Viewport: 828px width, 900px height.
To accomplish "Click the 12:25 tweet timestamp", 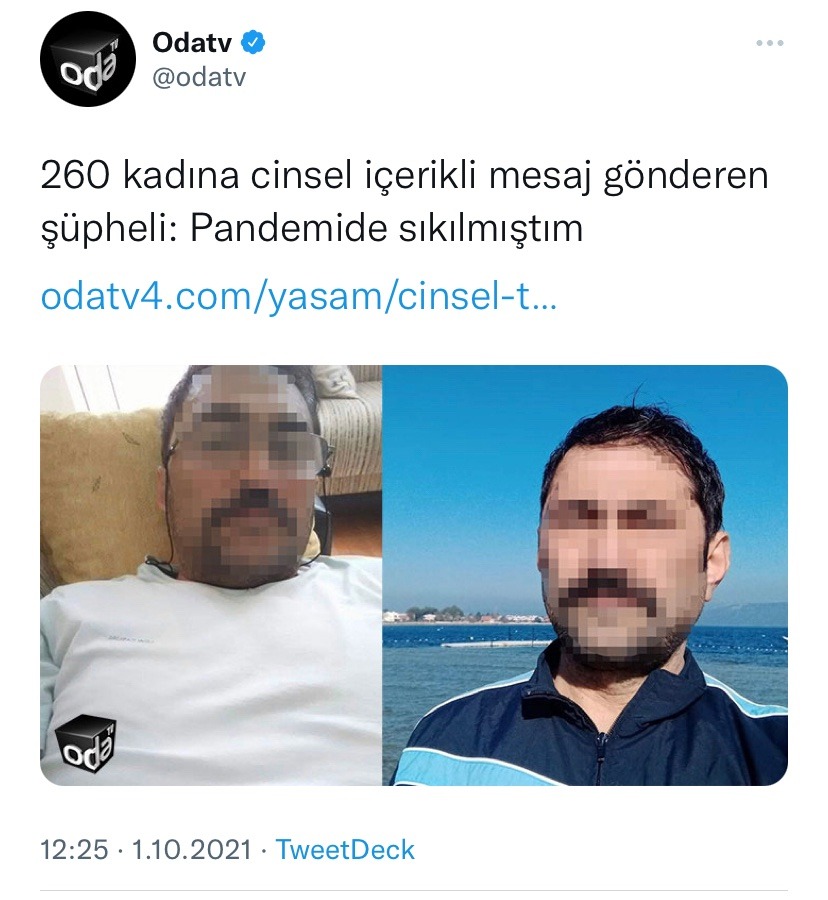I will (x=74, y=849).
